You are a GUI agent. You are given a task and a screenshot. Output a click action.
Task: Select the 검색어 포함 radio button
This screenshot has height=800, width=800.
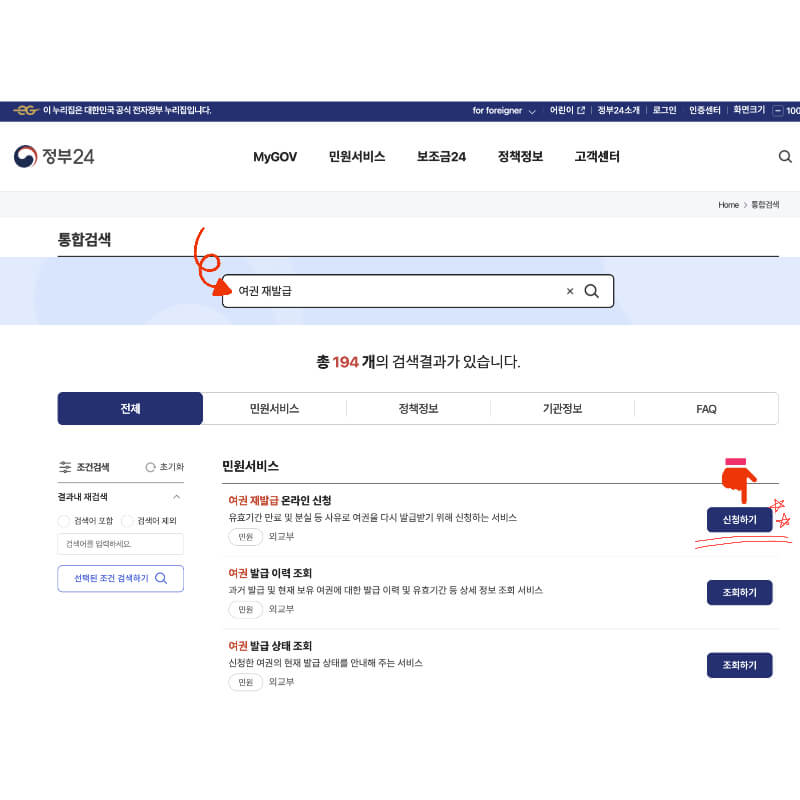point(63,520)
